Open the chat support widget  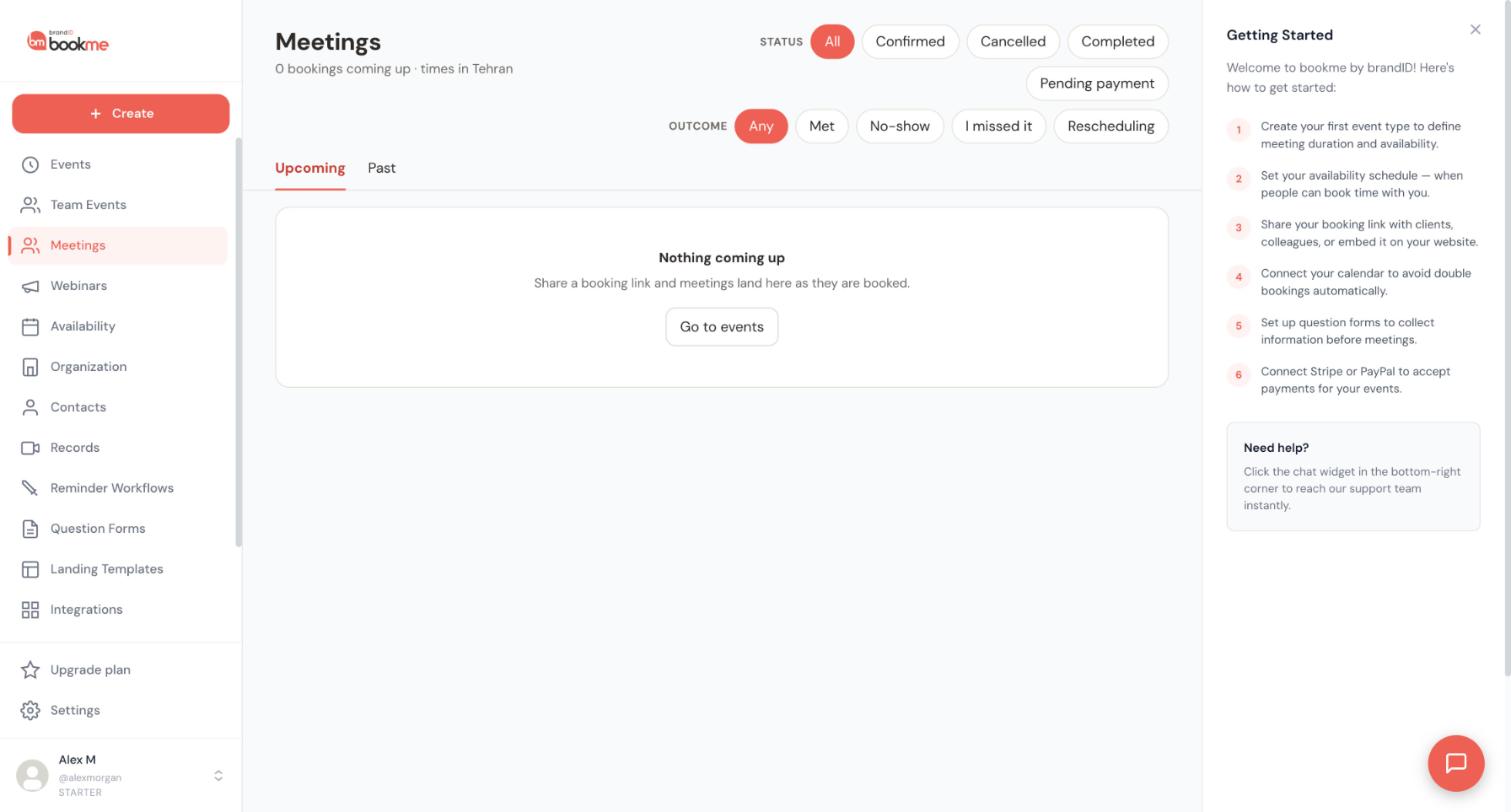click(1456, 763)
